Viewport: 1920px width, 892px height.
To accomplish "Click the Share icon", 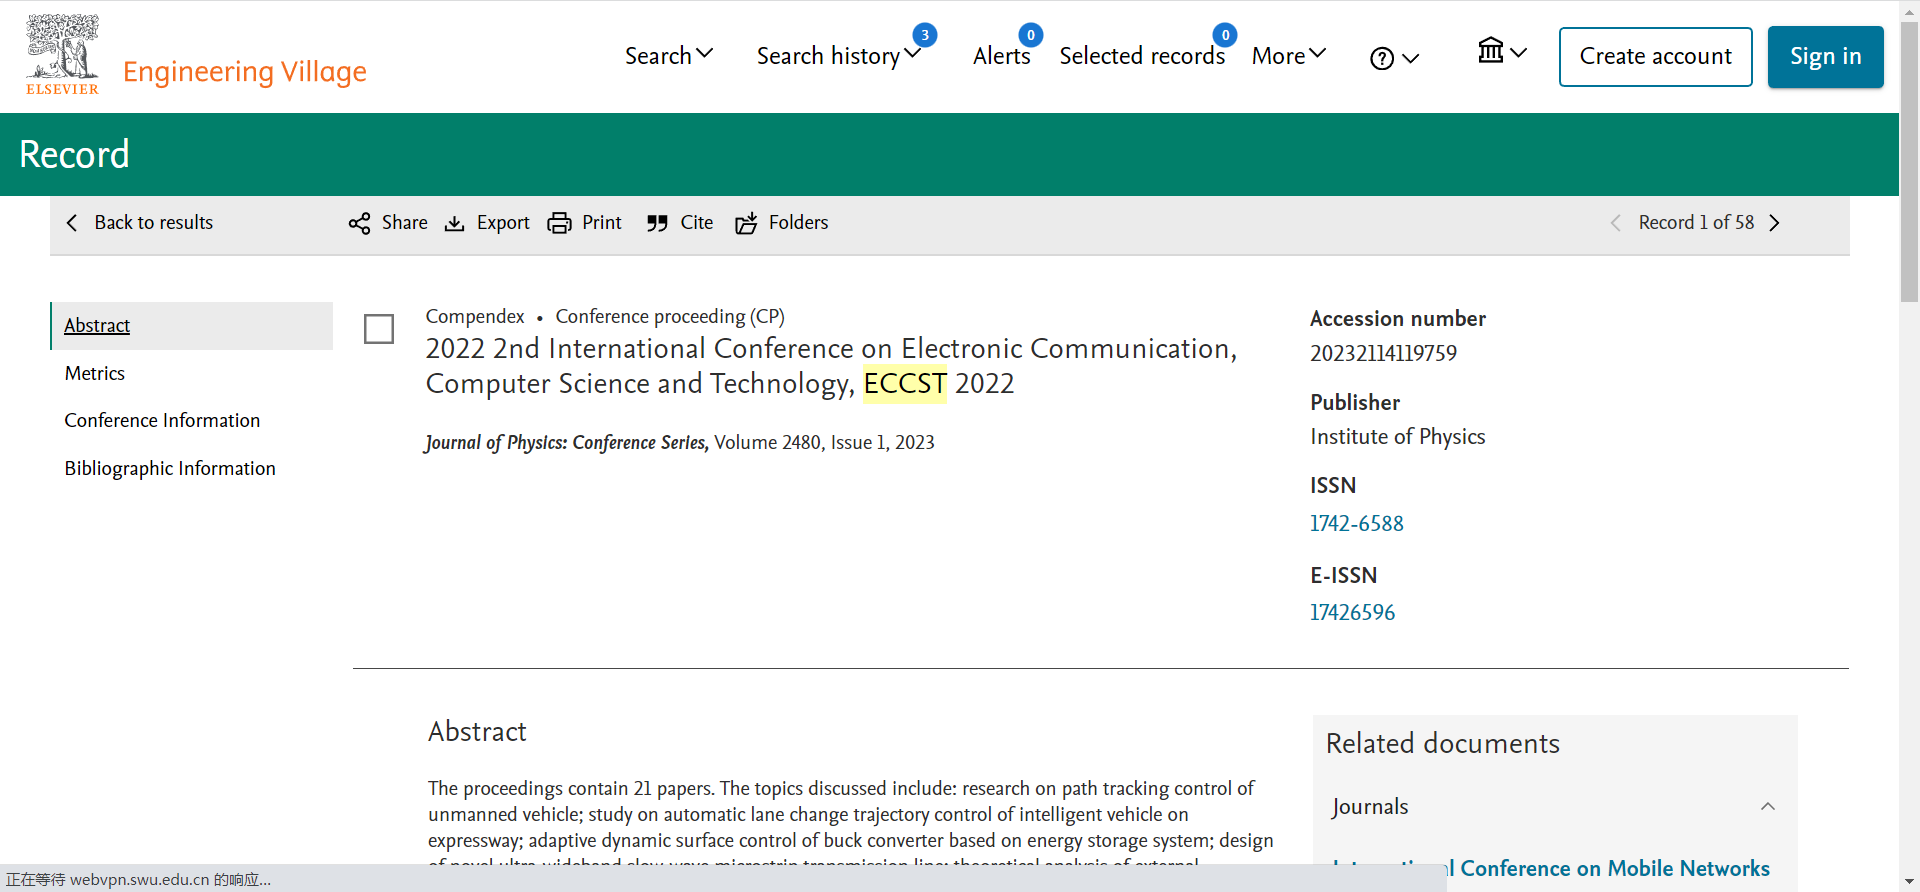I will point(359,223).
